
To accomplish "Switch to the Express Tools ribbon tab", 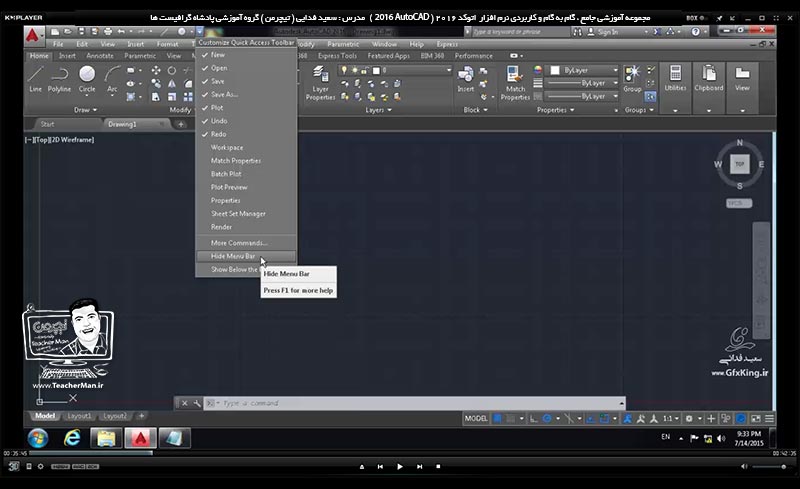I will point(337,56).
